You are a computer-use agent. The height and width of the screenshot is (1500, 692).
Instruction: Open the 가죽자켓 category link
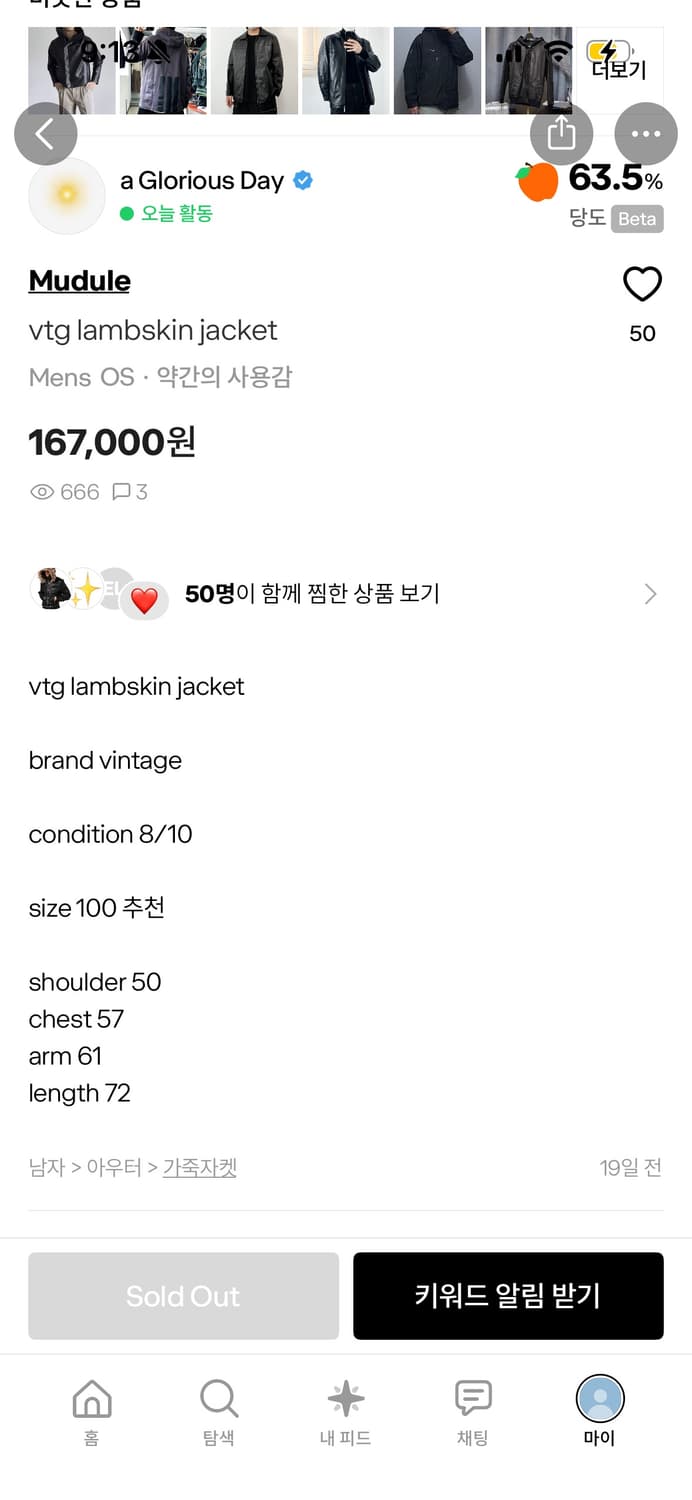point(199,1167)
